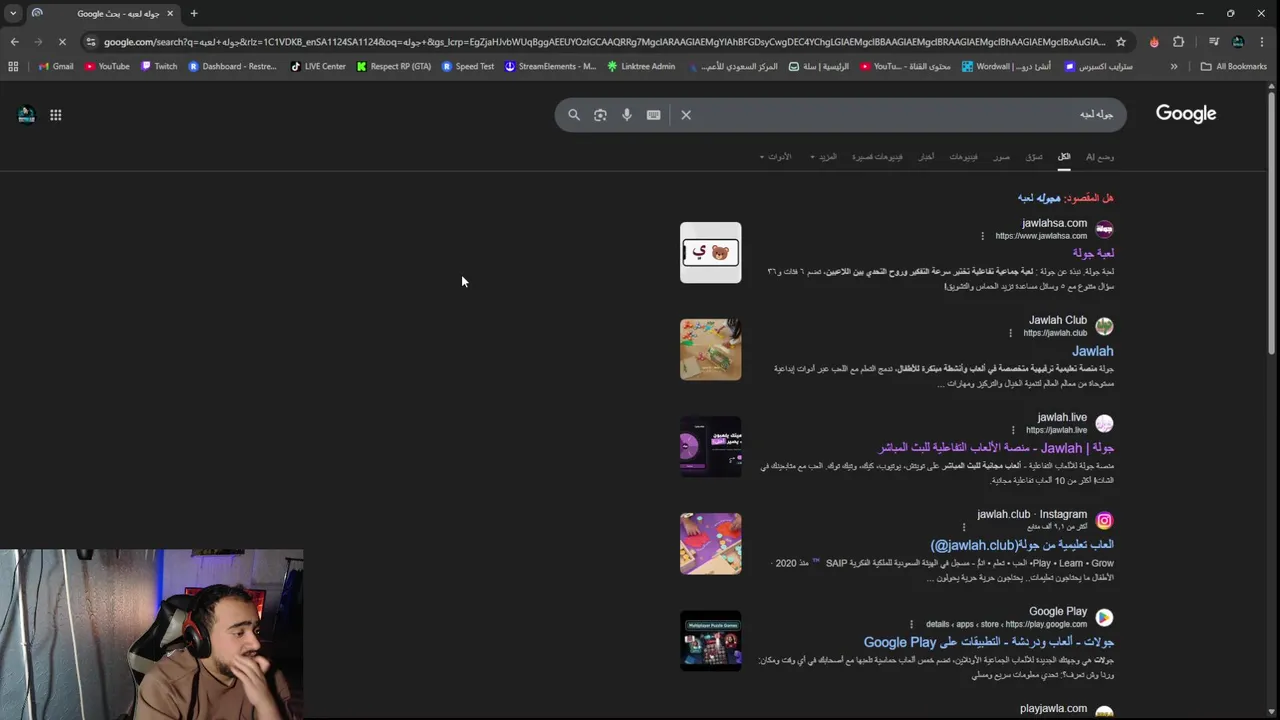Open Linktree Admin bookmark

pyautogui.click(x=641, y=66)
